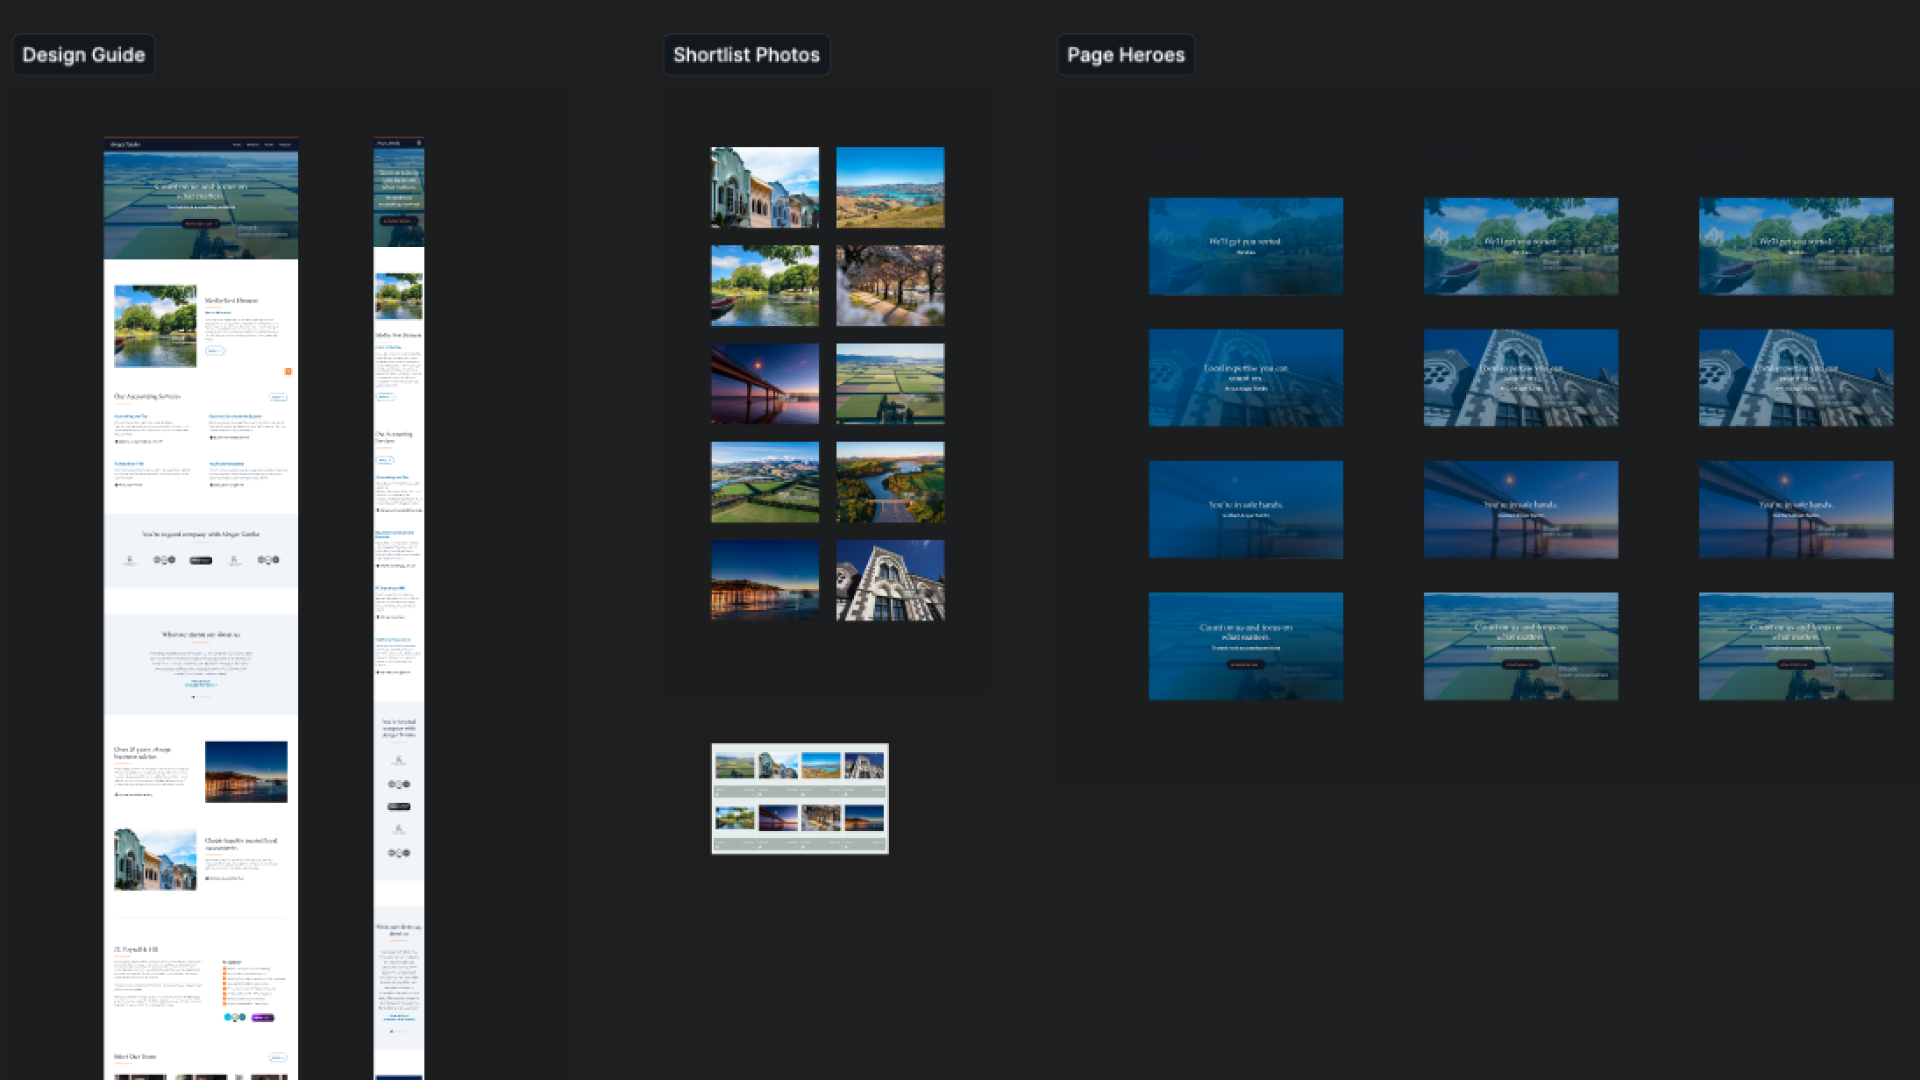The width and height of the screenshot is (1920, 1080).
Task: Click the blue-overlay "Local expertise" hero frame
Action: [x=1246, y=378]
